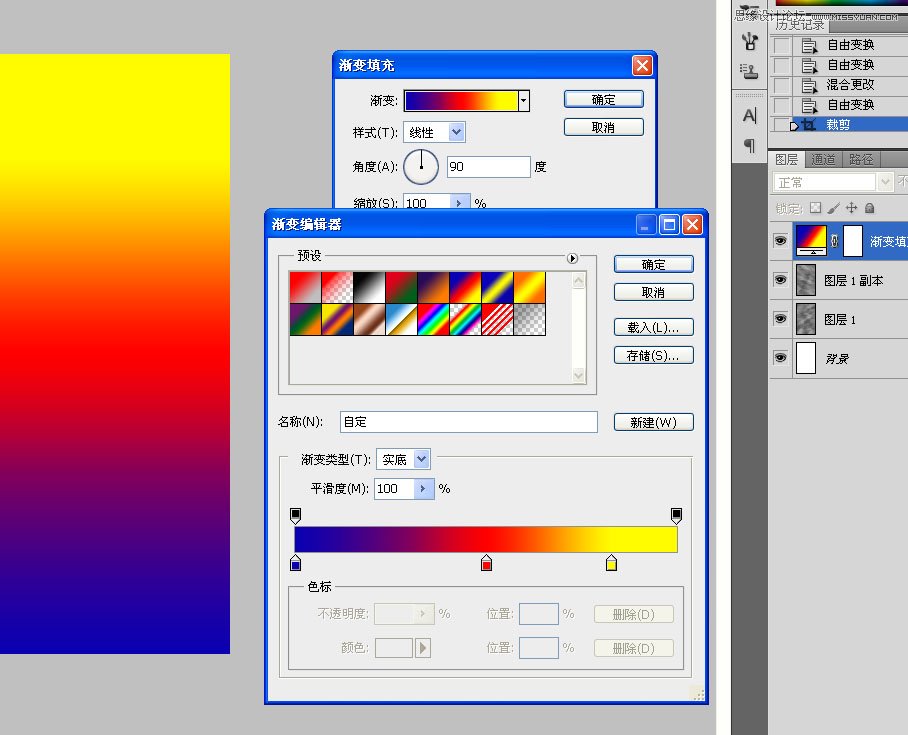Click the lock all padlock icon
908x735 pixels.
870,208
